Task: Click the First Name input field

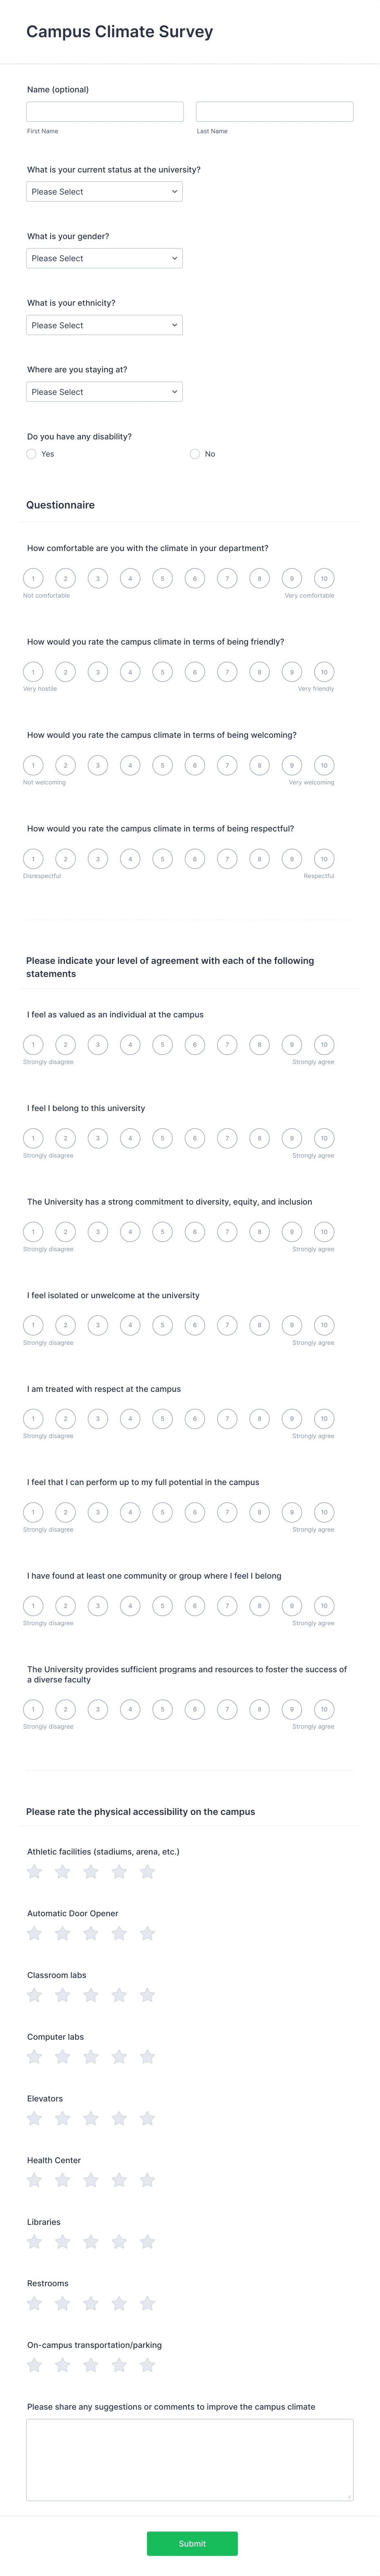Action: [x=105, y=111]
